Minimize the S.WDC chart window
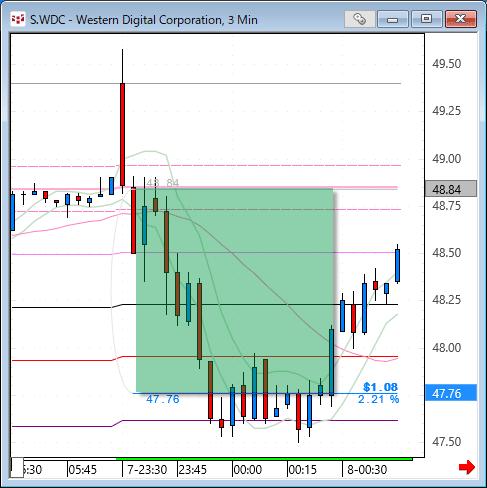Image resolution: width=487 pixels, height=488 pixels. pos(393,19)
